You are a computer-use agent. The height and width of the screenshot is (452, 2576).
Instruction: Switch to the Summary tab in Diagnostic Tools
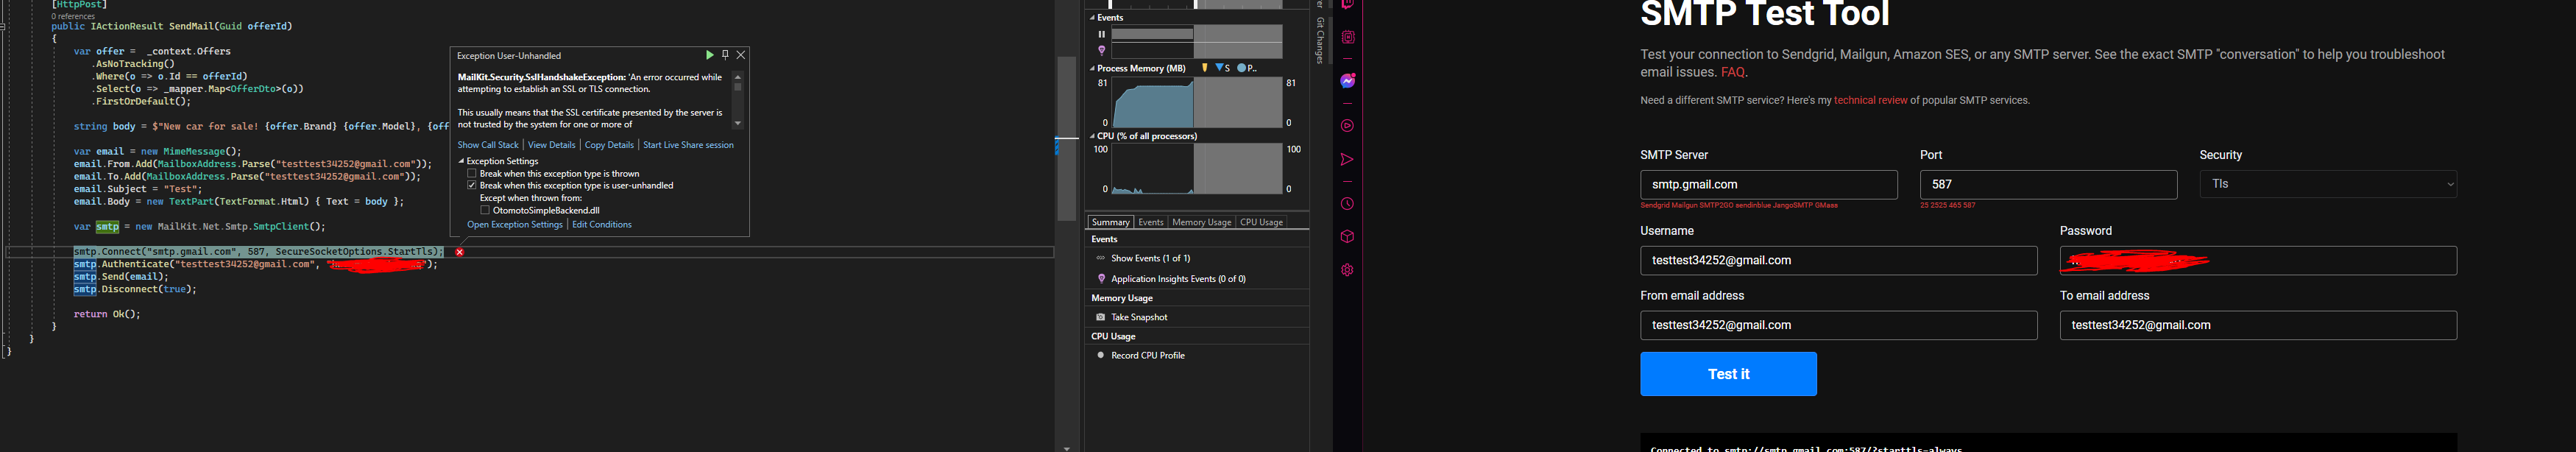click(1110, 222)
